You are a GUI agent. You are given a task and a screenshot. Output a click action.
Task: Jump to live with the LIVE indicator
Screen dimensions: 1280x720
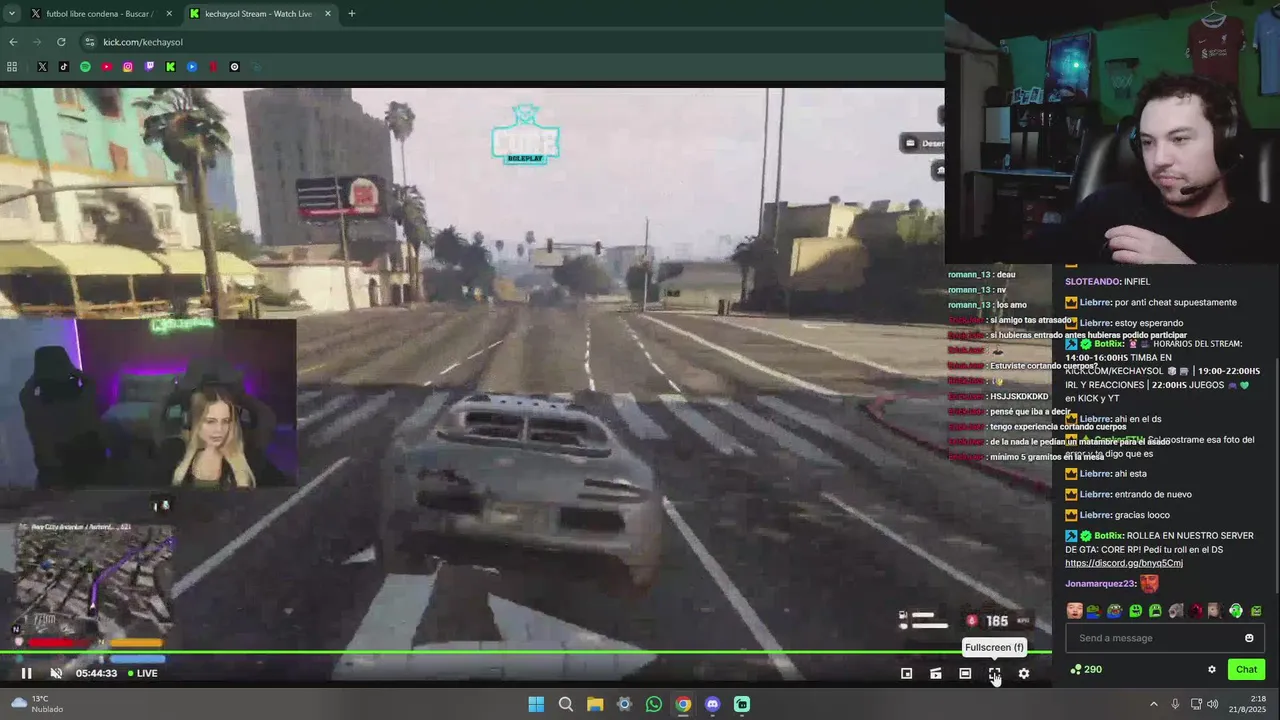pos(141,673)
